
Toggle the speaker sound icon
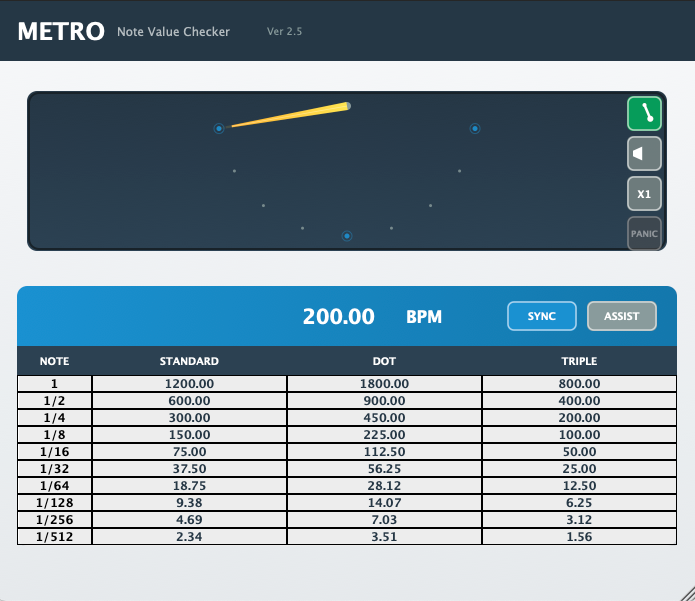(x=644, y=154)
